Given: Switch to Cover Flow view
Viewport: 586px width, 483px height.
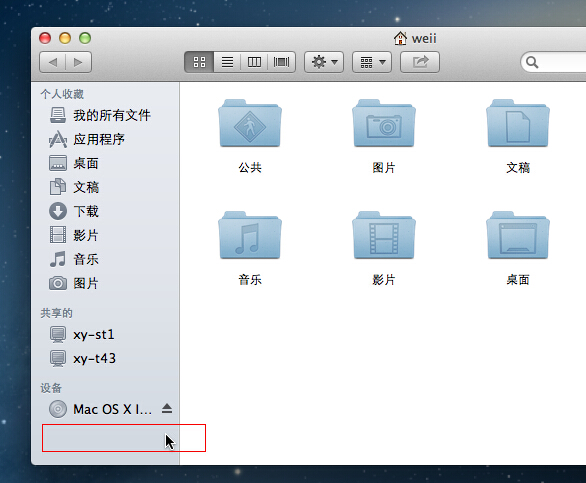Looking at the screenshot, I should pos(281,62).
